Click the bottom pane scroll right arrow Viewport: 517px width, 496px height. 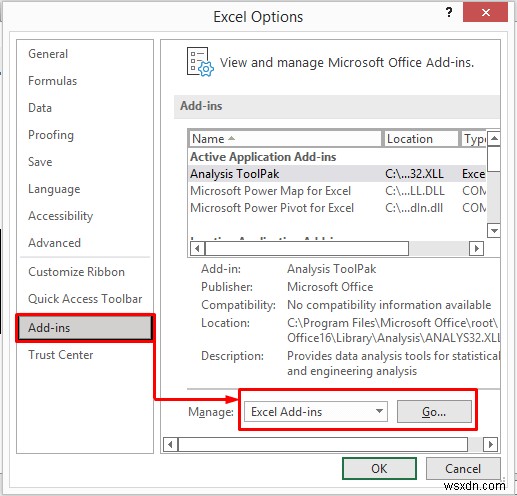(490, 444)
